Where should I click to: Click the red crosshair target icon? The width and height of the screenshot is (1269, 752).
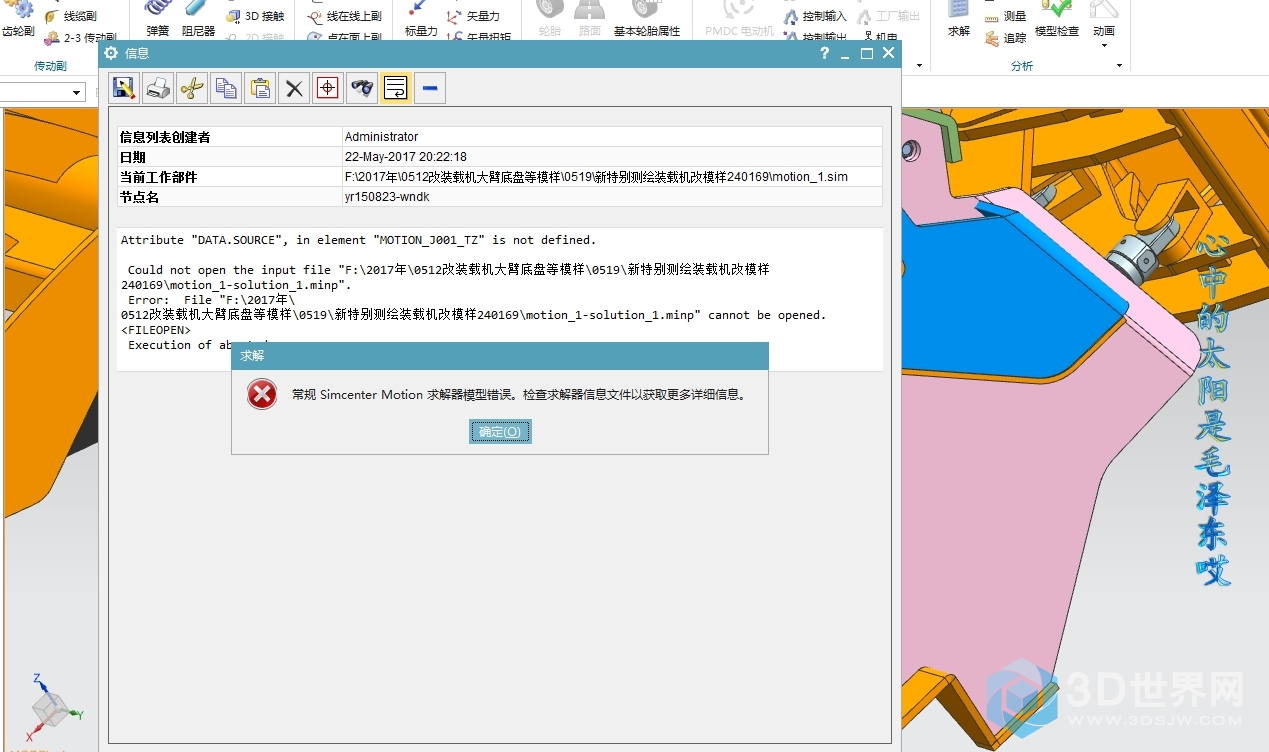[328, 89]
